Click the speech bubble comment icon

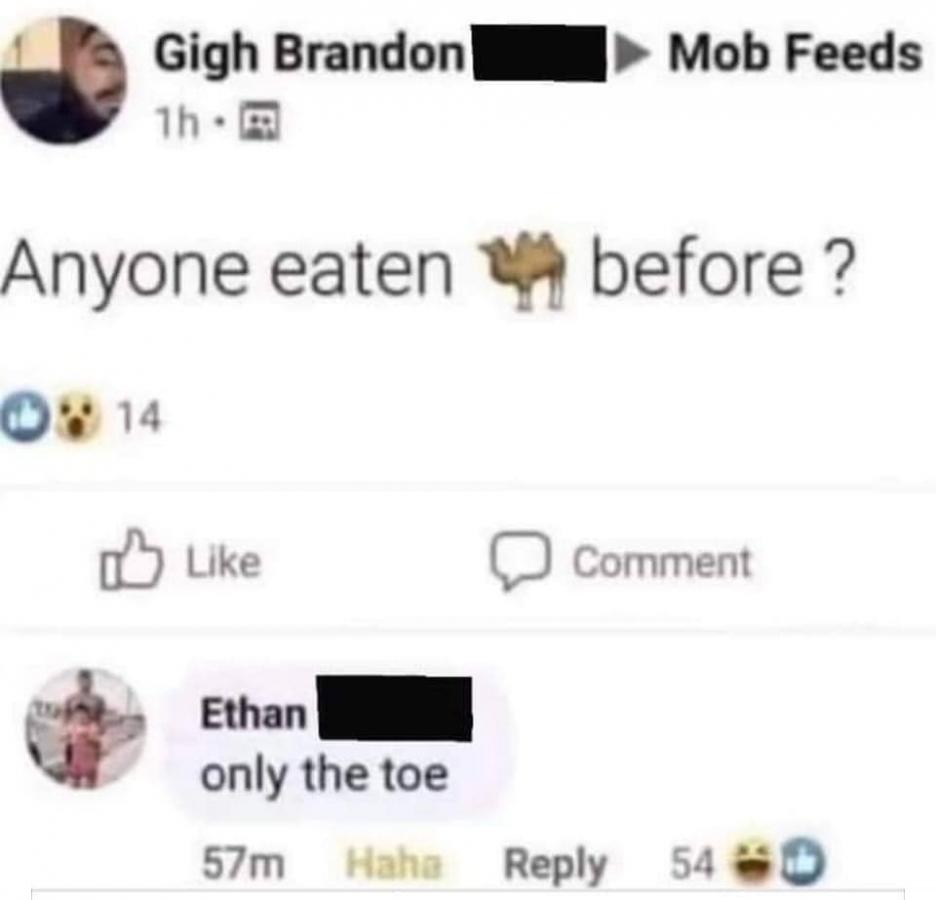(521, 560)
